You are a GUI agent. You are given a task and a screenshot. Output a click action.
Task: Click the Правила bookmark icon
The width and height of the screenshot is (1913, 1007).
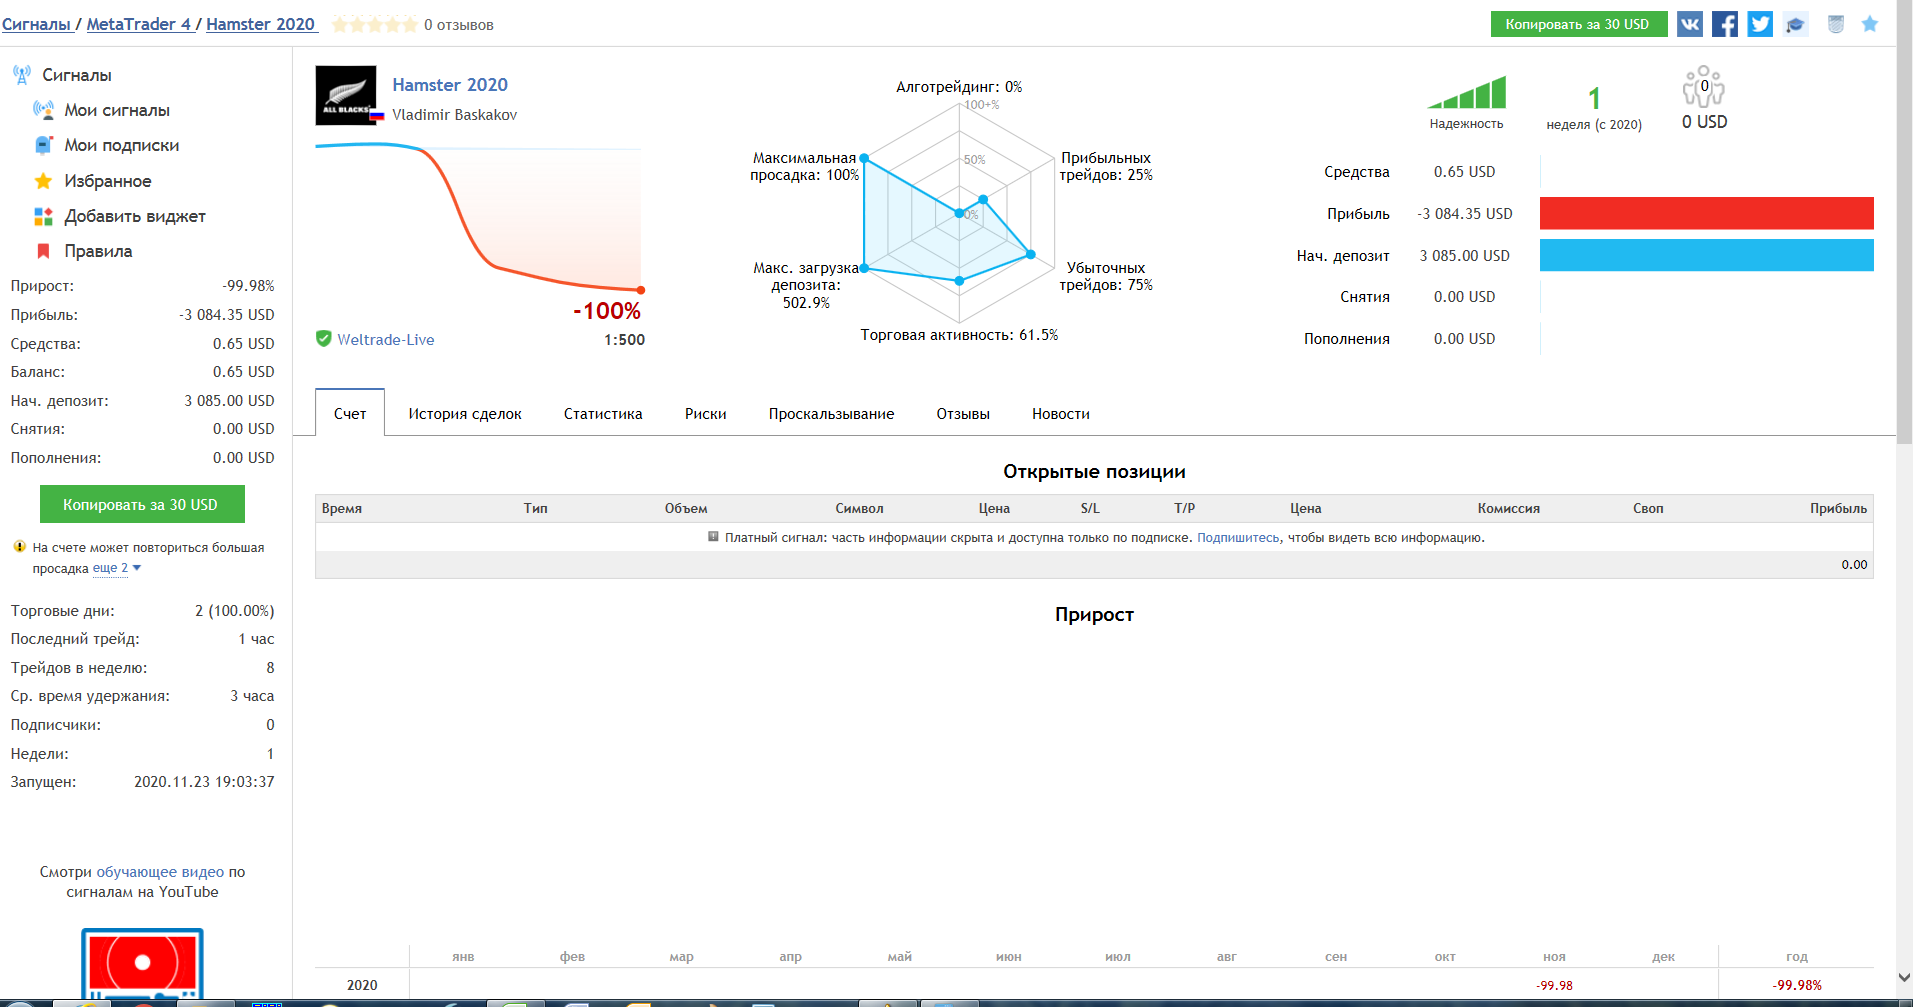point(43,251)
